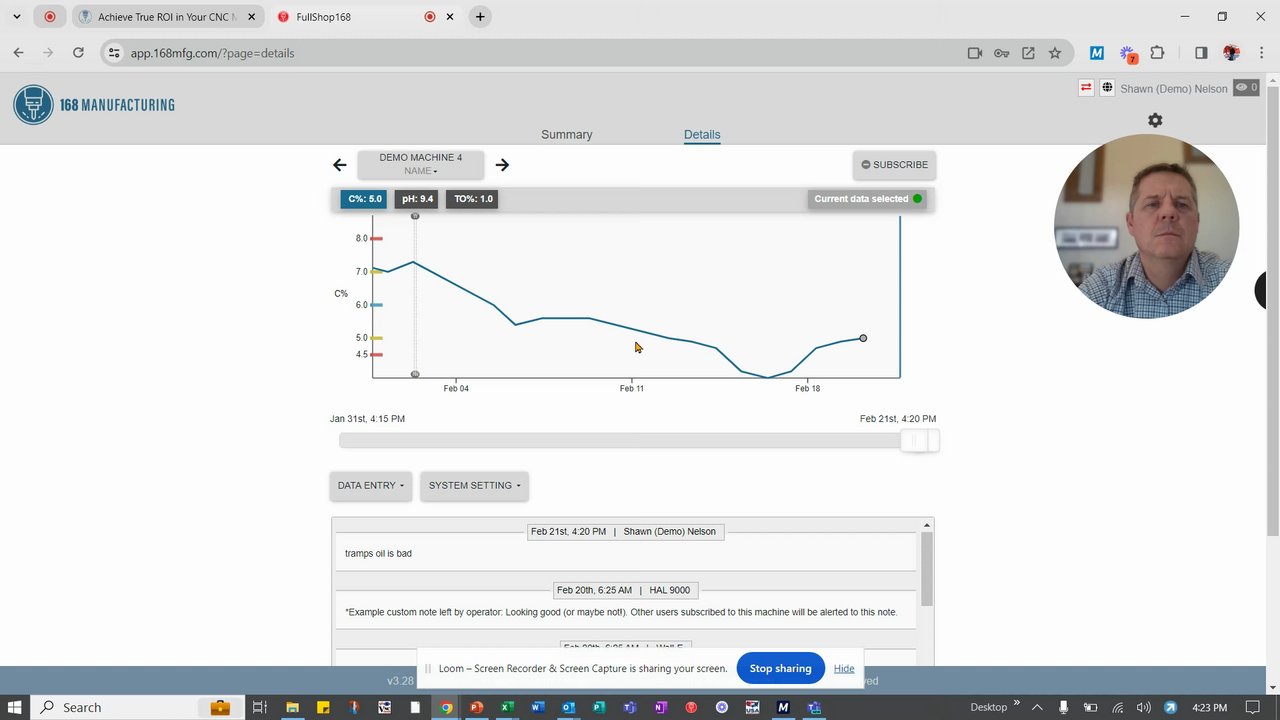Click the 'tramps oil is bad' note

click(378, 553)
